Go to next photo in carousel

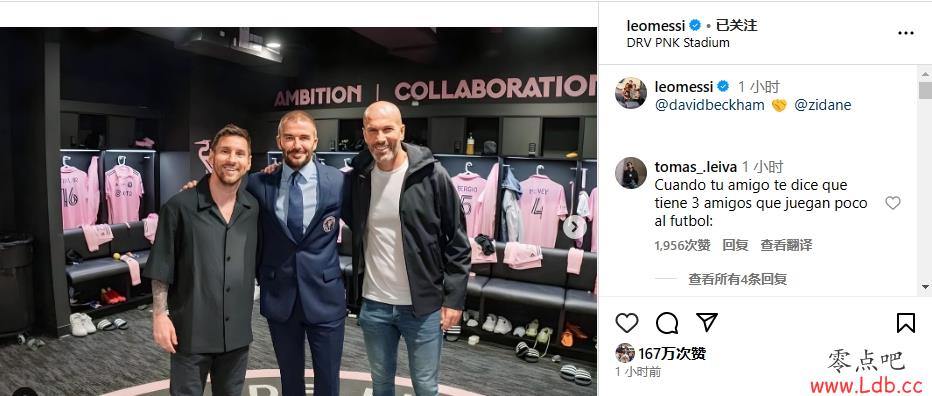coord(575,227)
